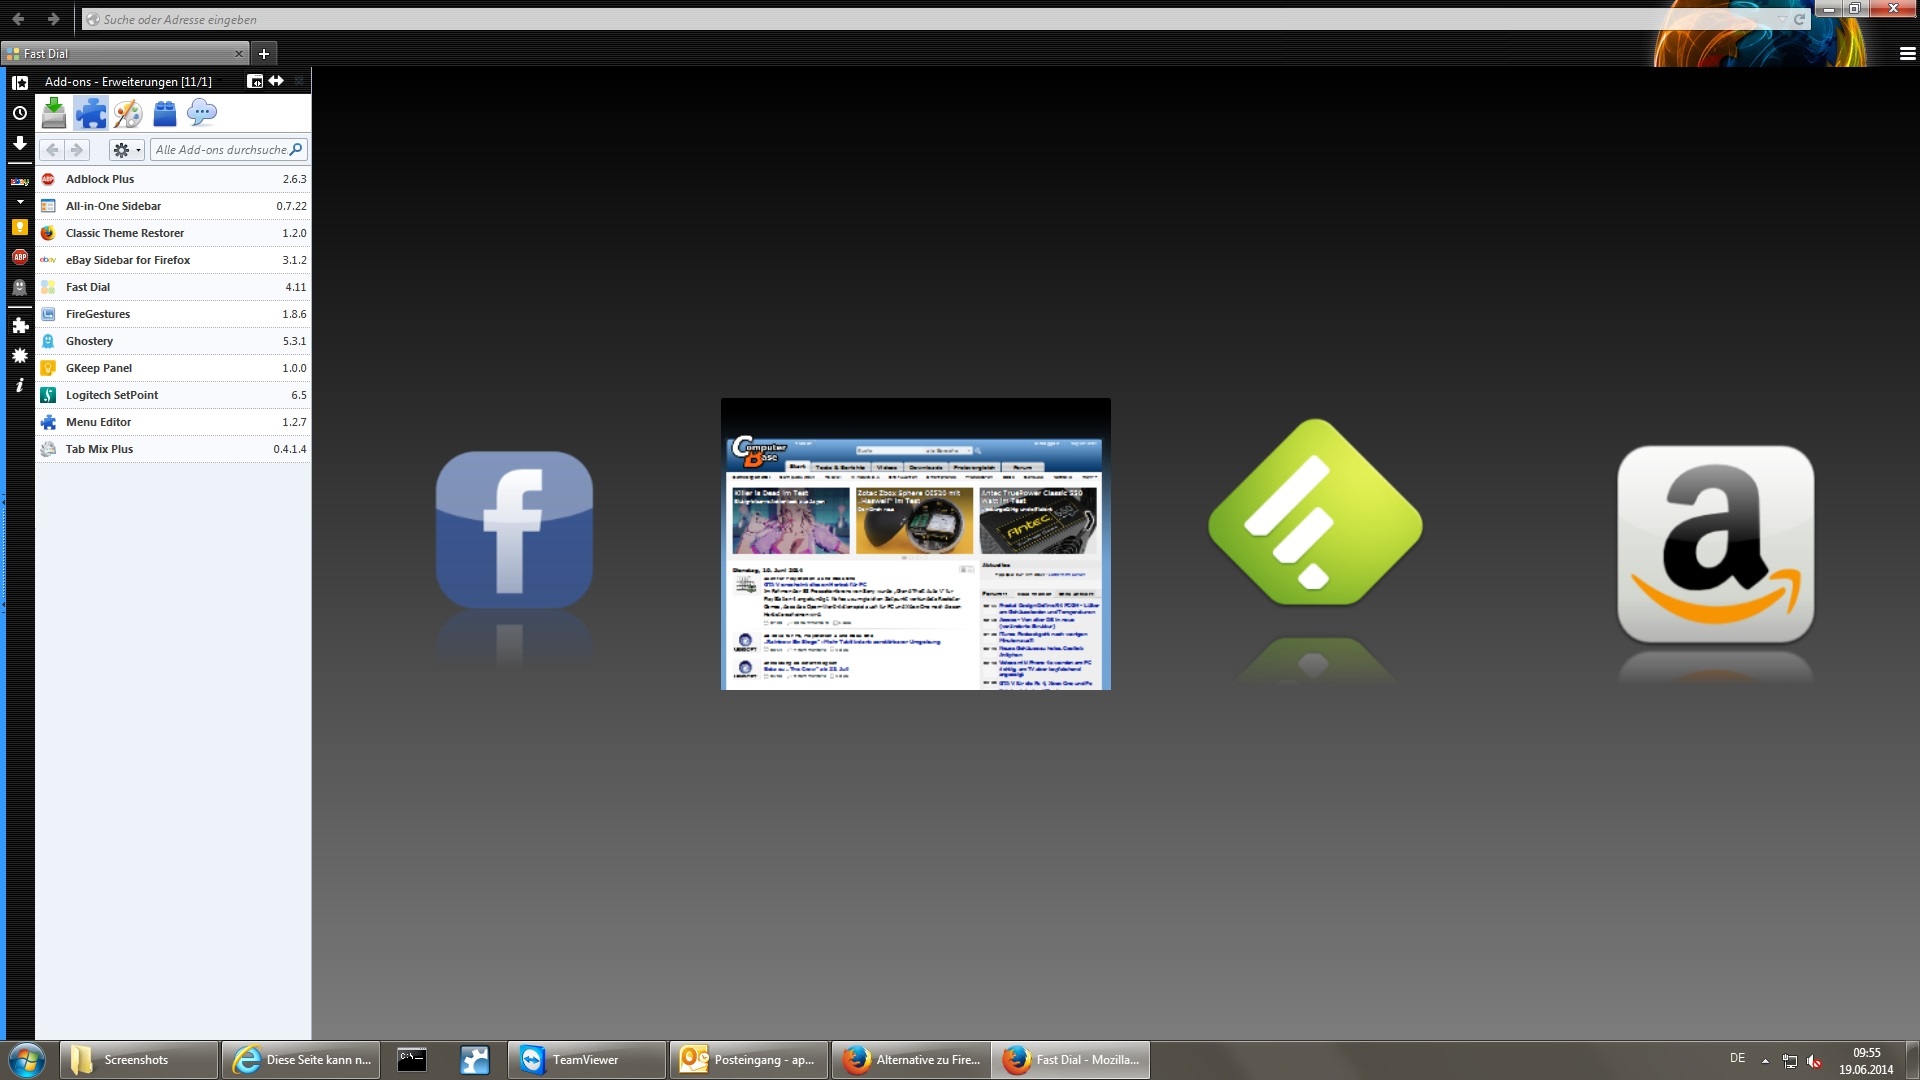Switch to Plugins lego brick category
This screenshot has width=1920, height=1080.
pyautogui.click(x=165, y=113)
